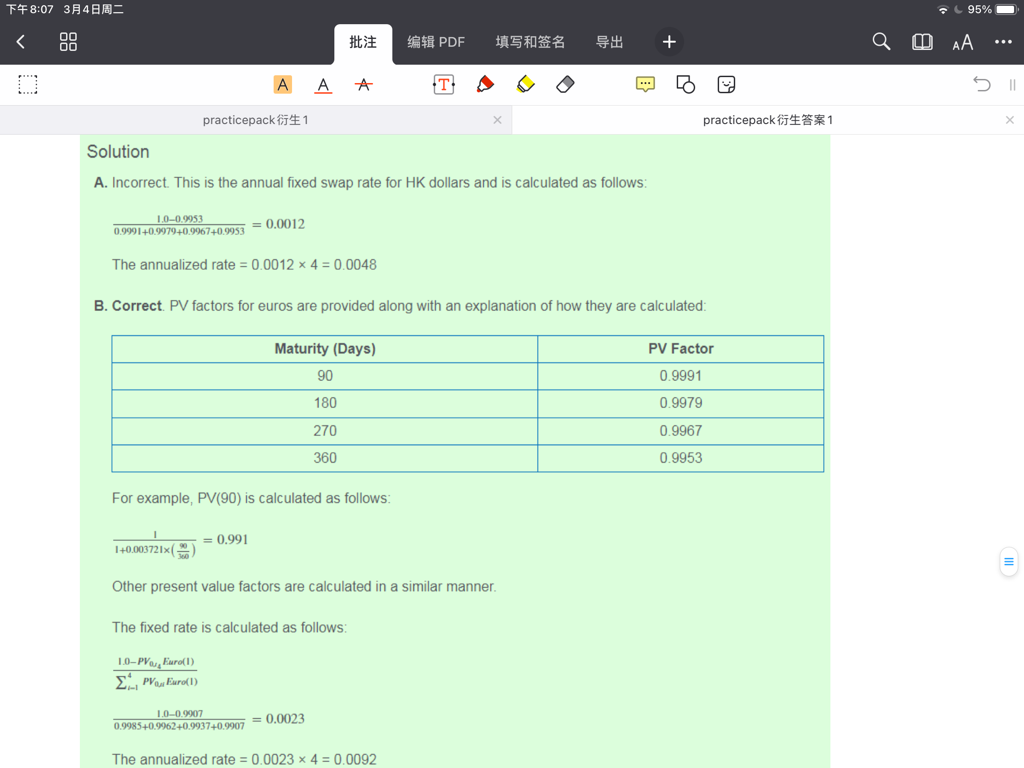1024x768 pixels.
Task: Open the 填写和签名 tab
Action: coord(530,42)
